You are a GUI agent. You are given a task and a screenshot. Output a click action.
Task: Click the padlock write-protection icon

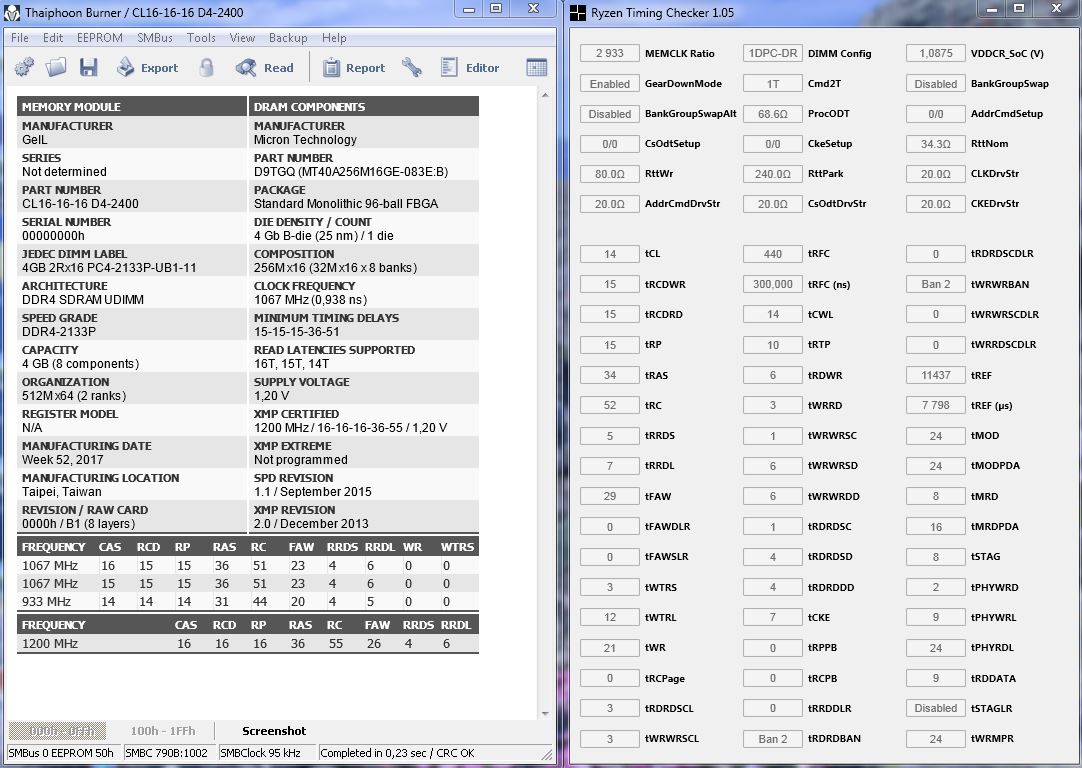206,67
